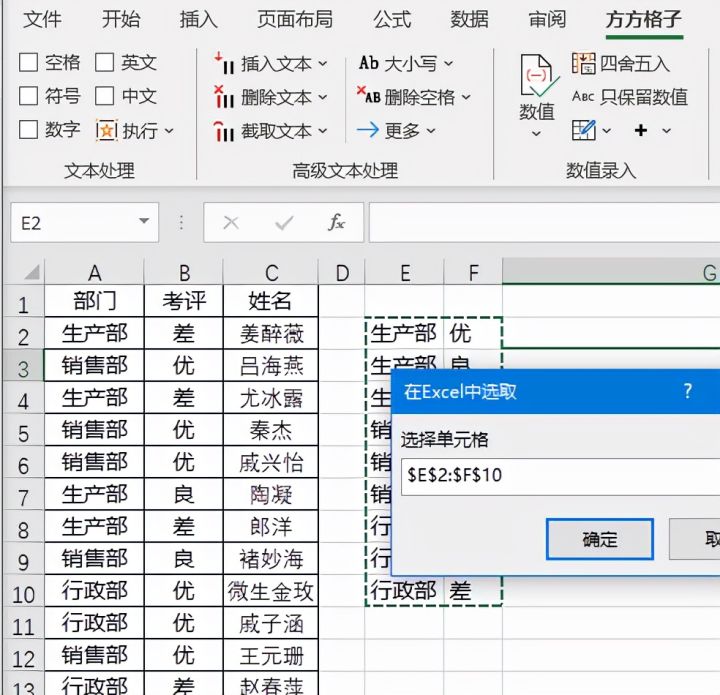
Task: Check the 英文 checkbox
Action: click(104, 62)
